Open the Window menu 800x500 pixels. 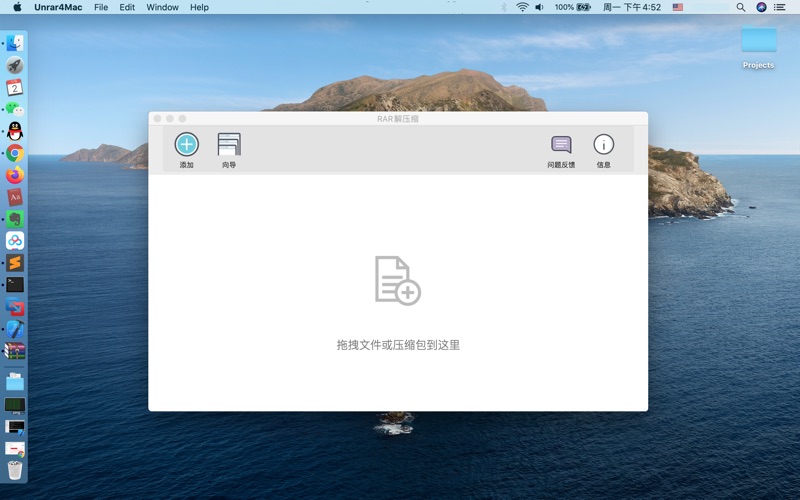162,7
